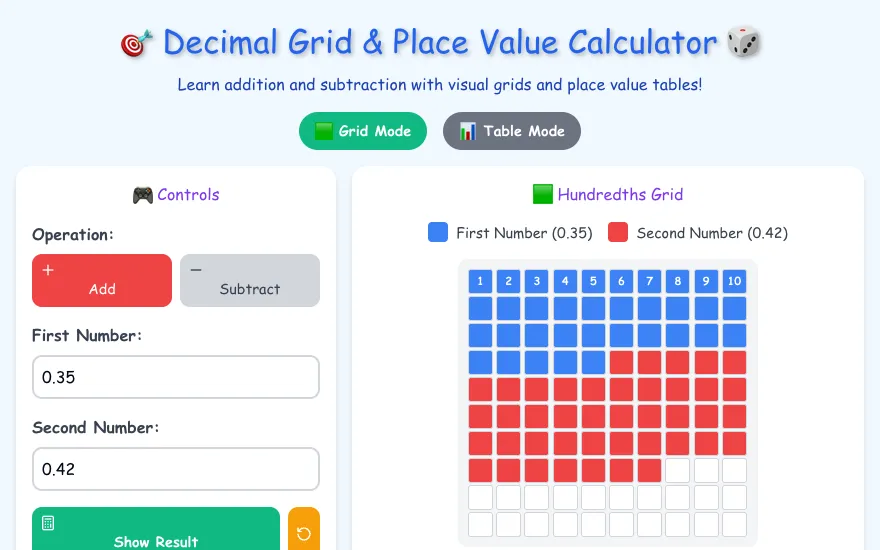The width and height of the screenshot is (880, 550).
Task: Click blue First Number legend swatch
Action: tap(438, 232)
